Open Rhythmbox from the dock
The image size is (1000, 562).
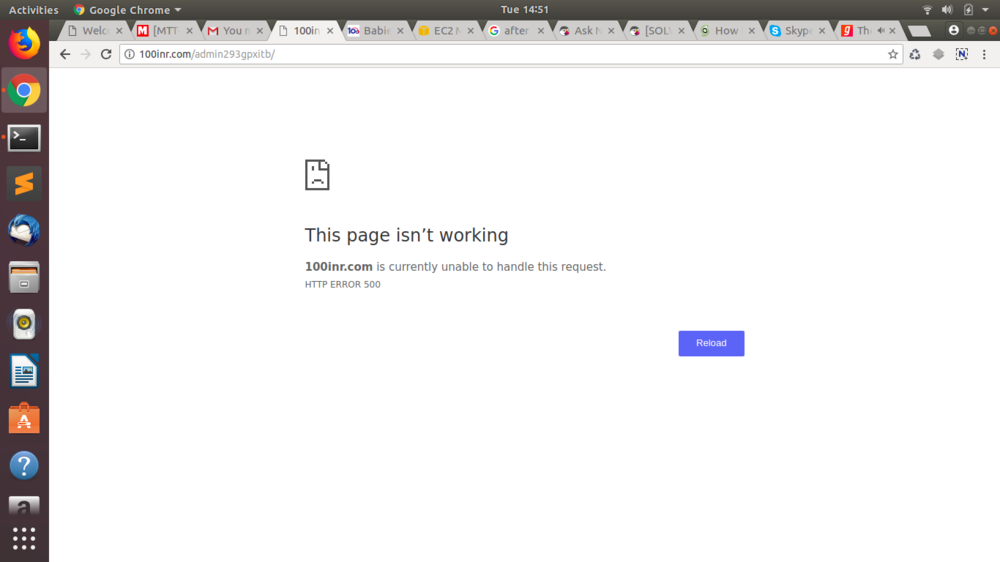pos(24,324)
